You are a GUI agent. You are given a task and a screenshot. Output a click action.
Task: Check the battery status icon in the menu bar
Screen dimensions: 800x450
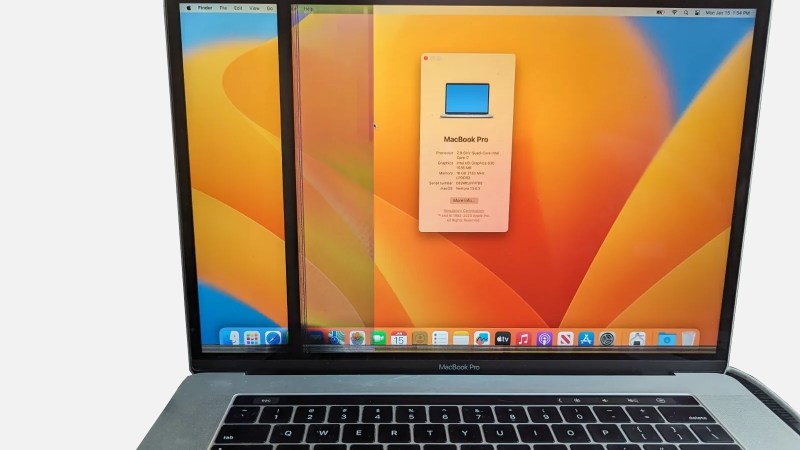click(x=660, y=12)
